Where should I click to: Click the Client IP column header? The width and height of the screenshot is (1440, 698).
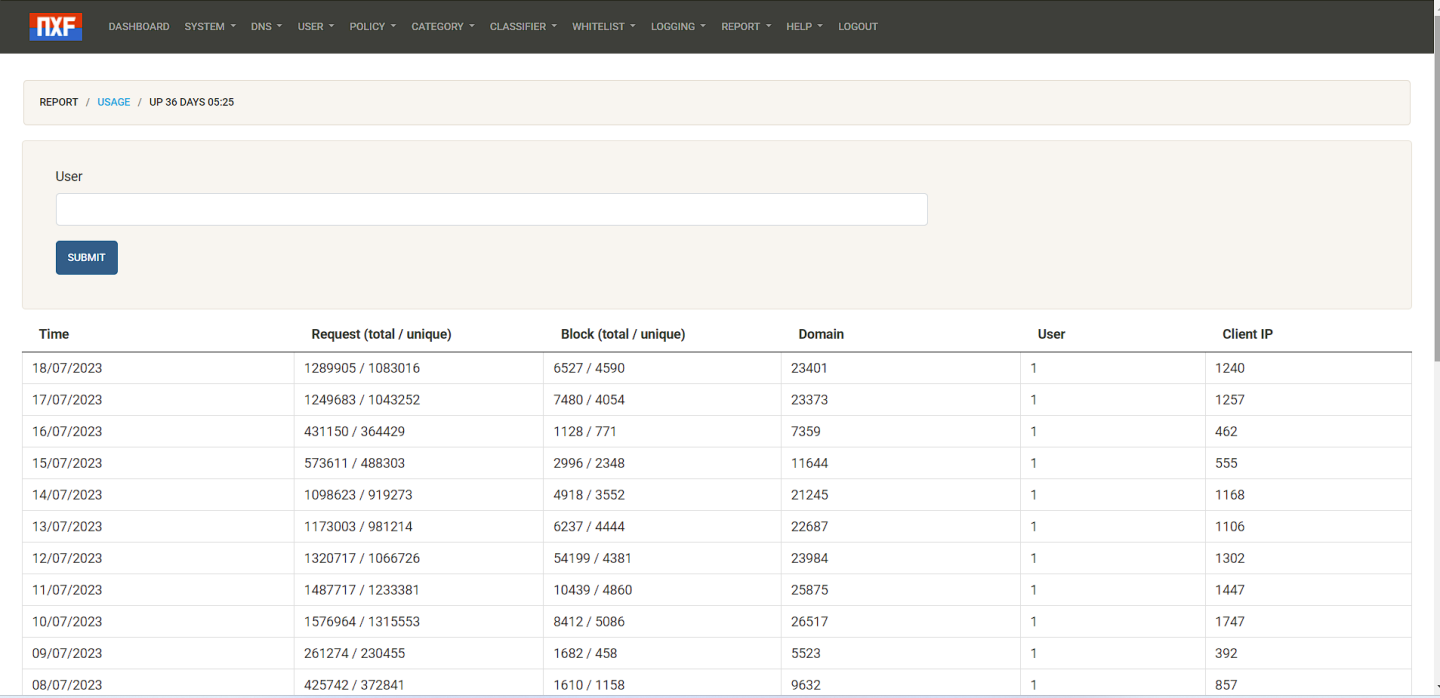coord(1247,334)
